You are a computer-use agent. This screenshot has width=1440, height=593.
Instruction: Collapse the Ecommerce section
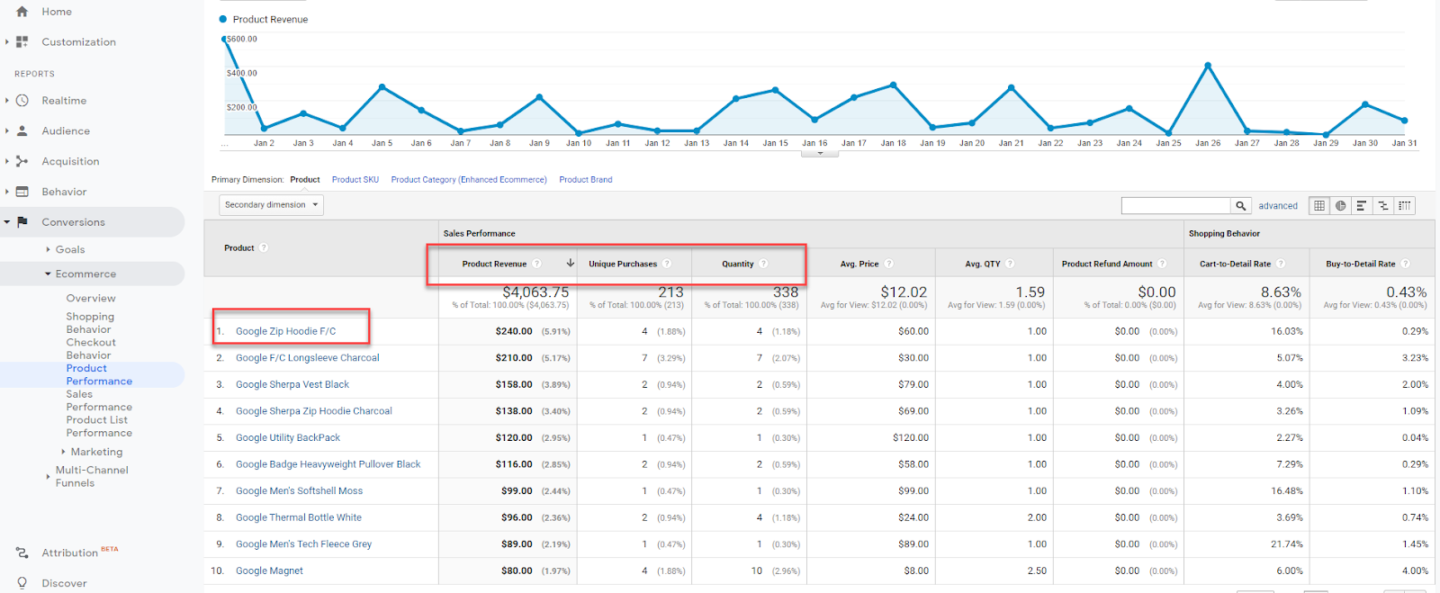[x=48, y=274]
